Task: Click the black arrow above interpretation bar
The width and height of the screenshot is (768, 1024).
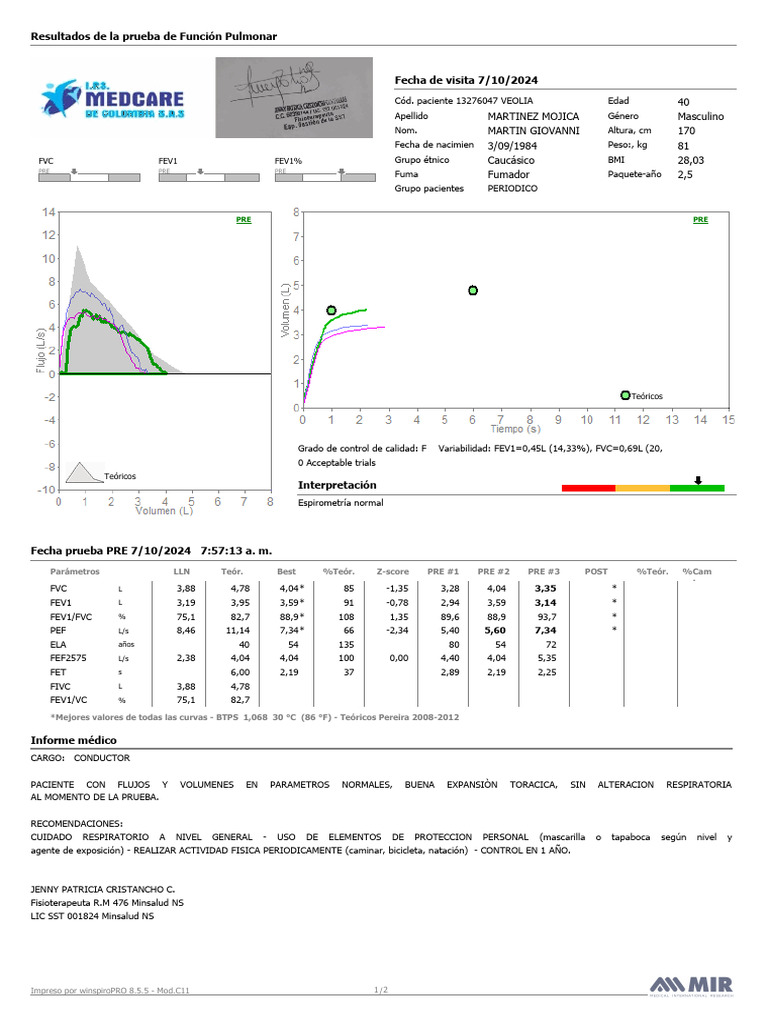Action: tap(698, 481)
